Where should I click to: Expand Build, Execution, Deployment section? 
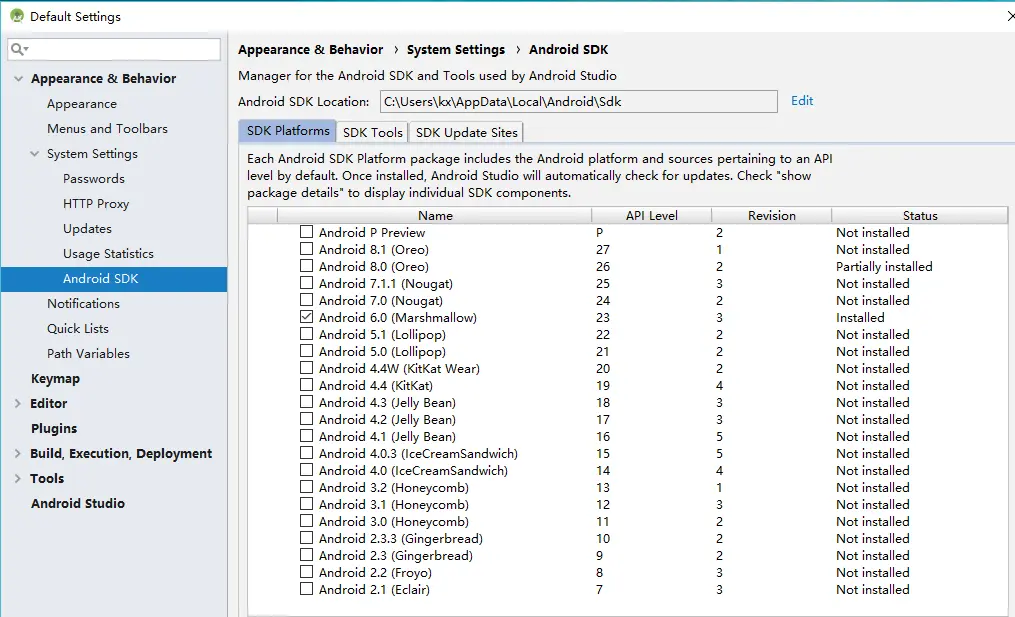18,454
